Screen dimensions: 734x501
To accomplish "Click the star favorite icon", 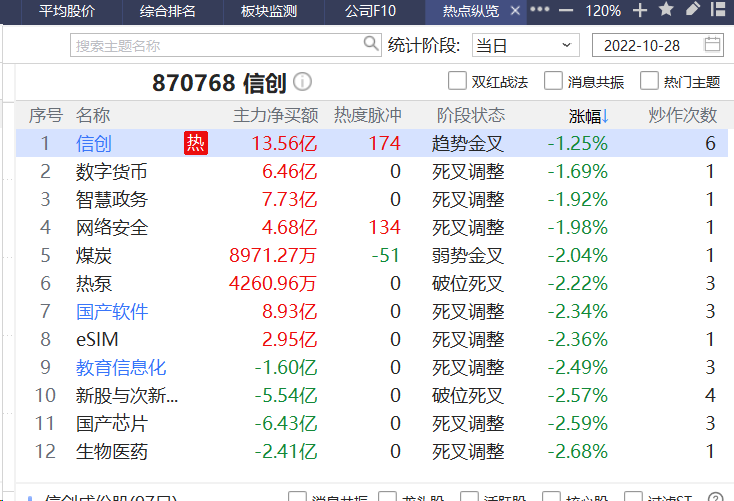I will [x=666, y=11].
